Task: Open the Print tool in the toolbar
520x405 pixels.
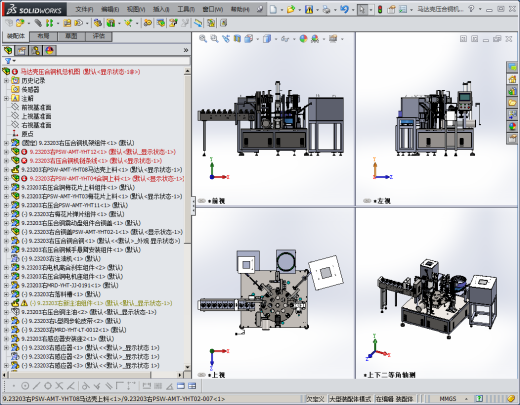Action: click(x=326, y=10)
